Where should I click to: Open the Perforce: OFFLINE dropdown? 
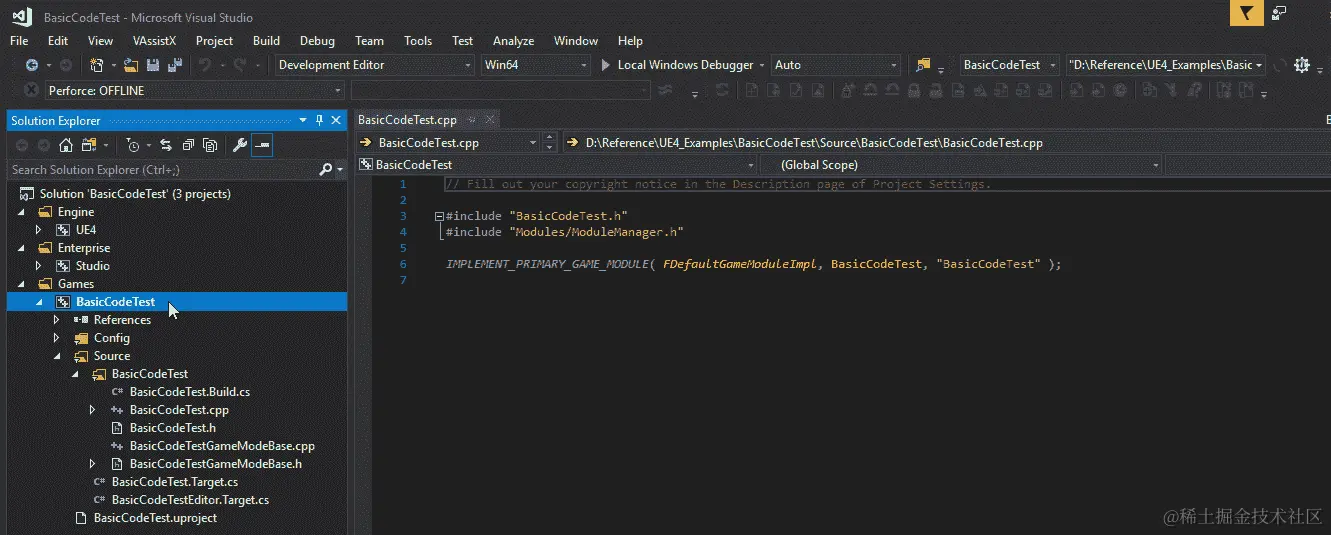[x=195, y=90]
